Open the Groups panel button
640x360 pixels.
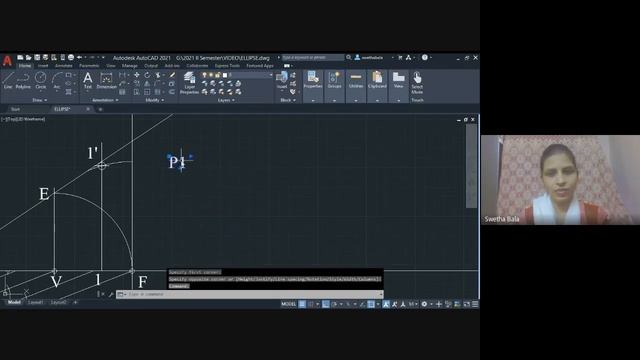click(x=334, y=80)
